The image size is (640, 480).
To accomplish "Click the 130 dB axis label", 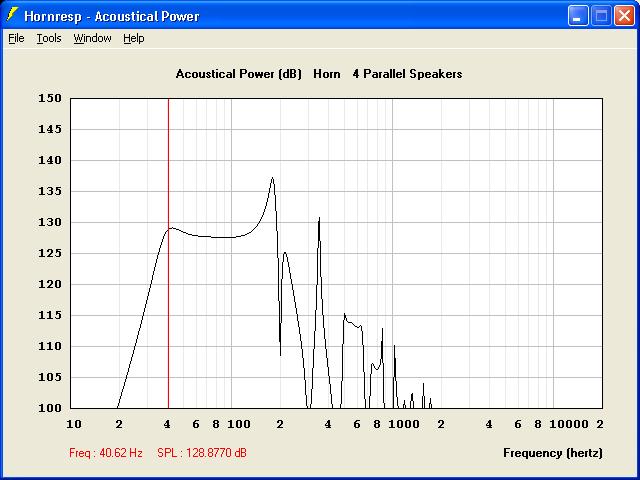I will point(50,222).
